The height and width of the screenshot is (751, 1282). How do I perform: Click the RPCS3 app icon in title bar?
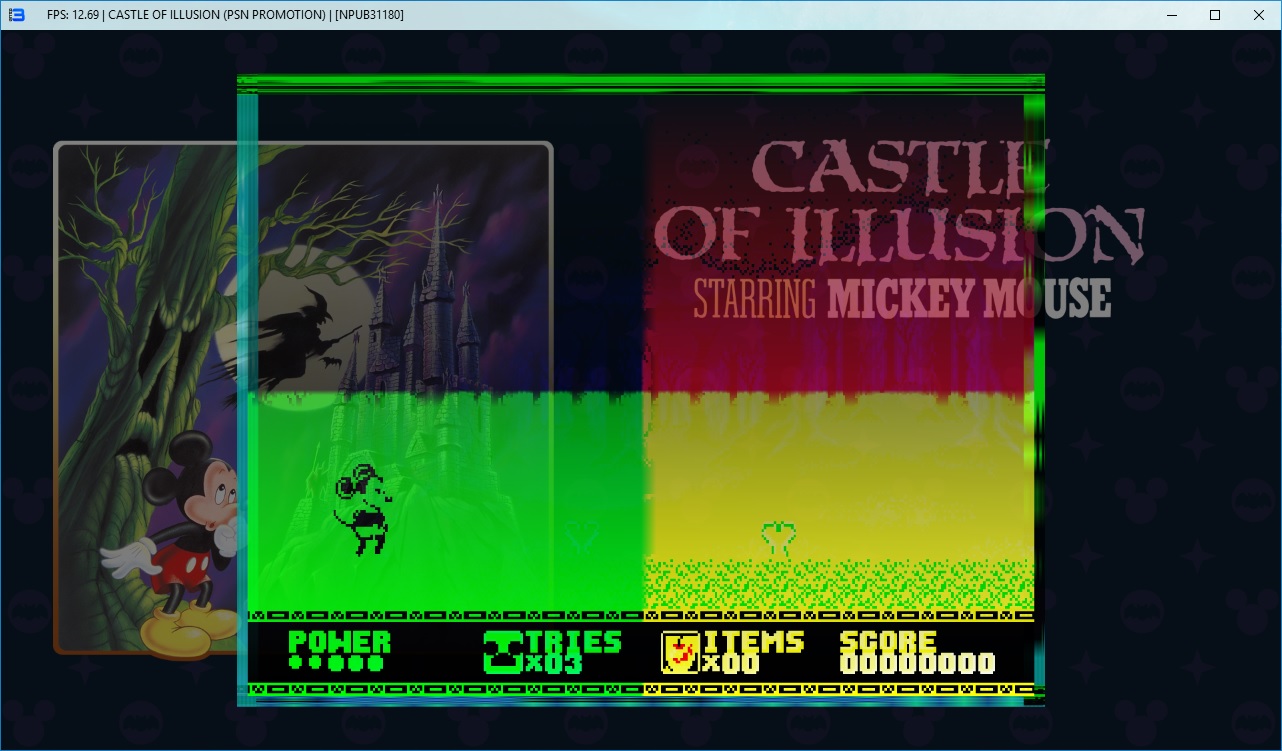click(16, 15)
